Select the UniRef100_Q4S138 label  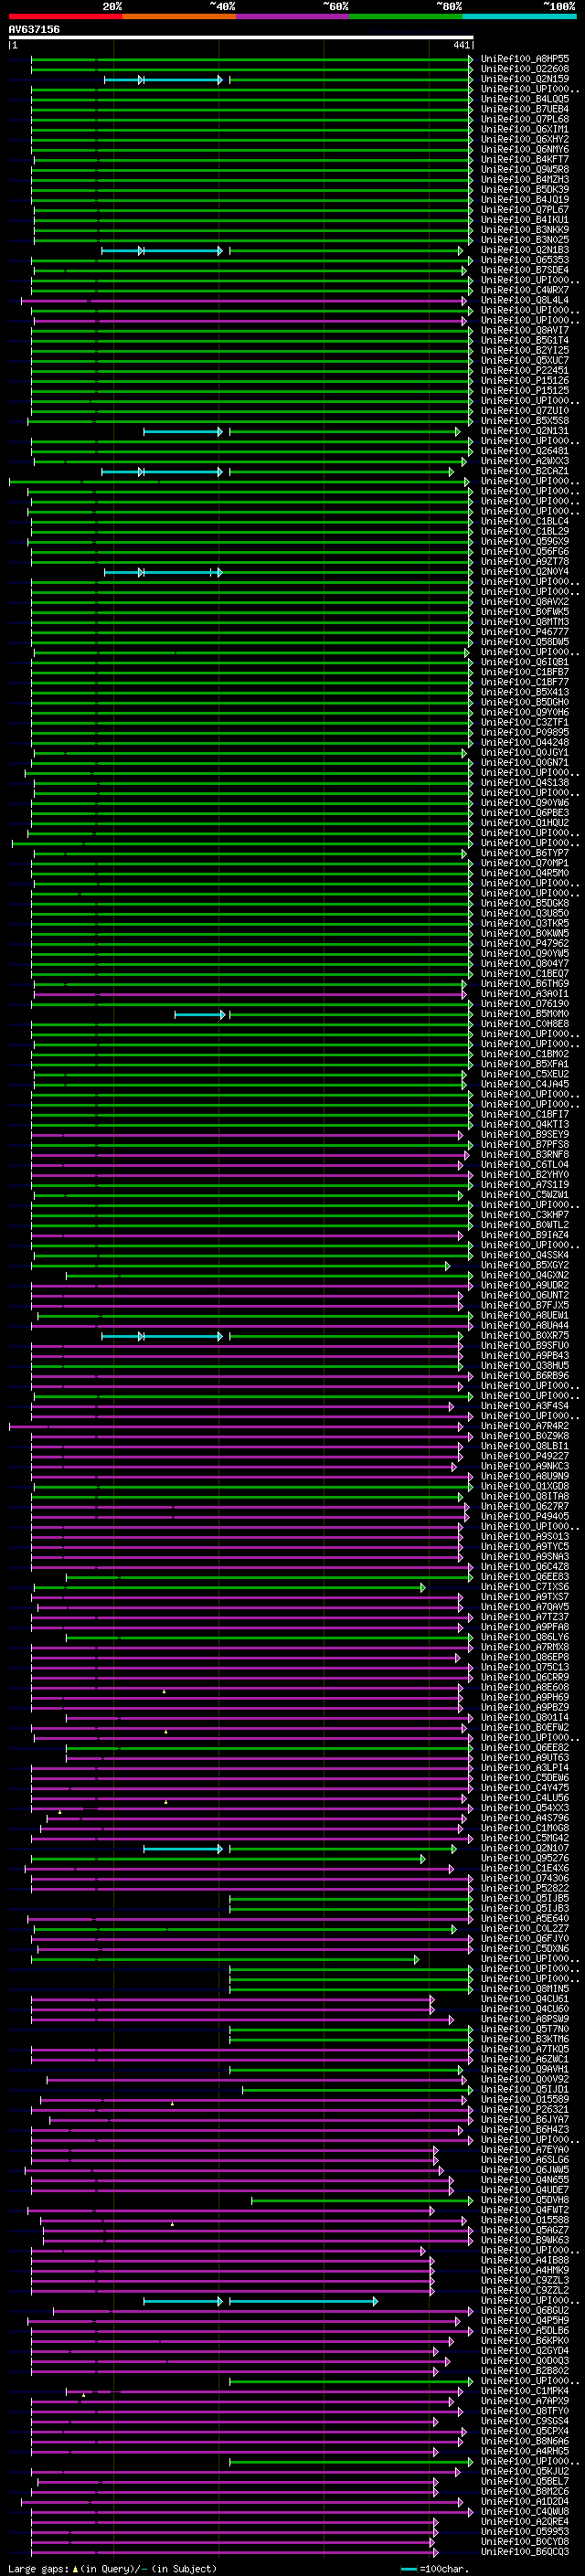525,782
